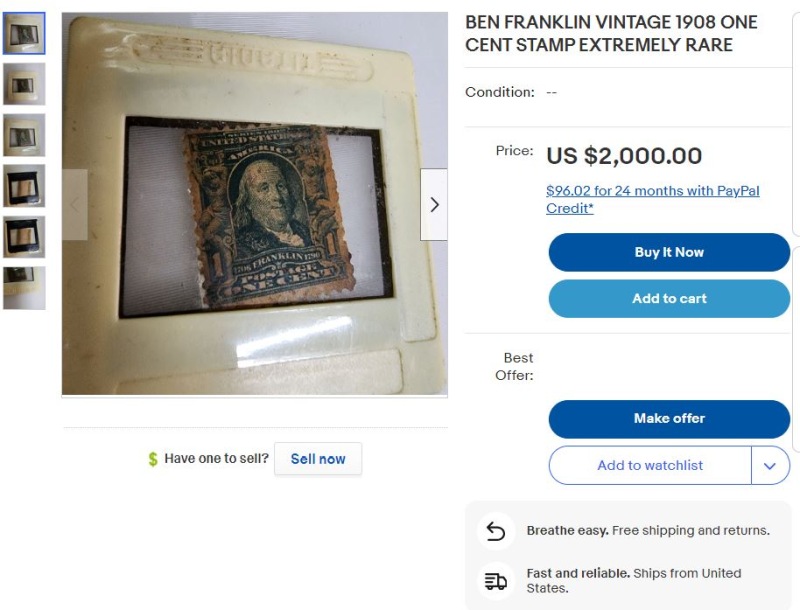Image resolution: width=800 pixels, height=610 pixels.
Task: Select the sixth stamp thumbnail
Action: (24, 287)
